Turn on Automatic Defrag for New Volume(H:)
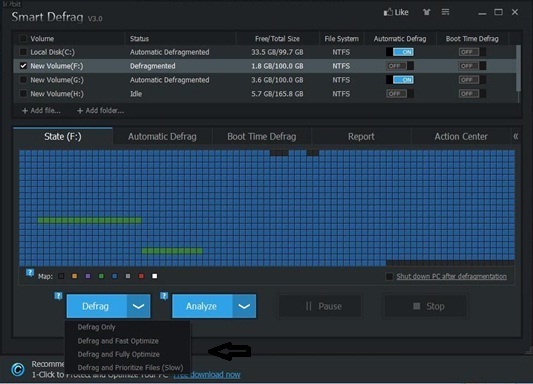This screenshot has height=384, width=533. coord(400,94)
